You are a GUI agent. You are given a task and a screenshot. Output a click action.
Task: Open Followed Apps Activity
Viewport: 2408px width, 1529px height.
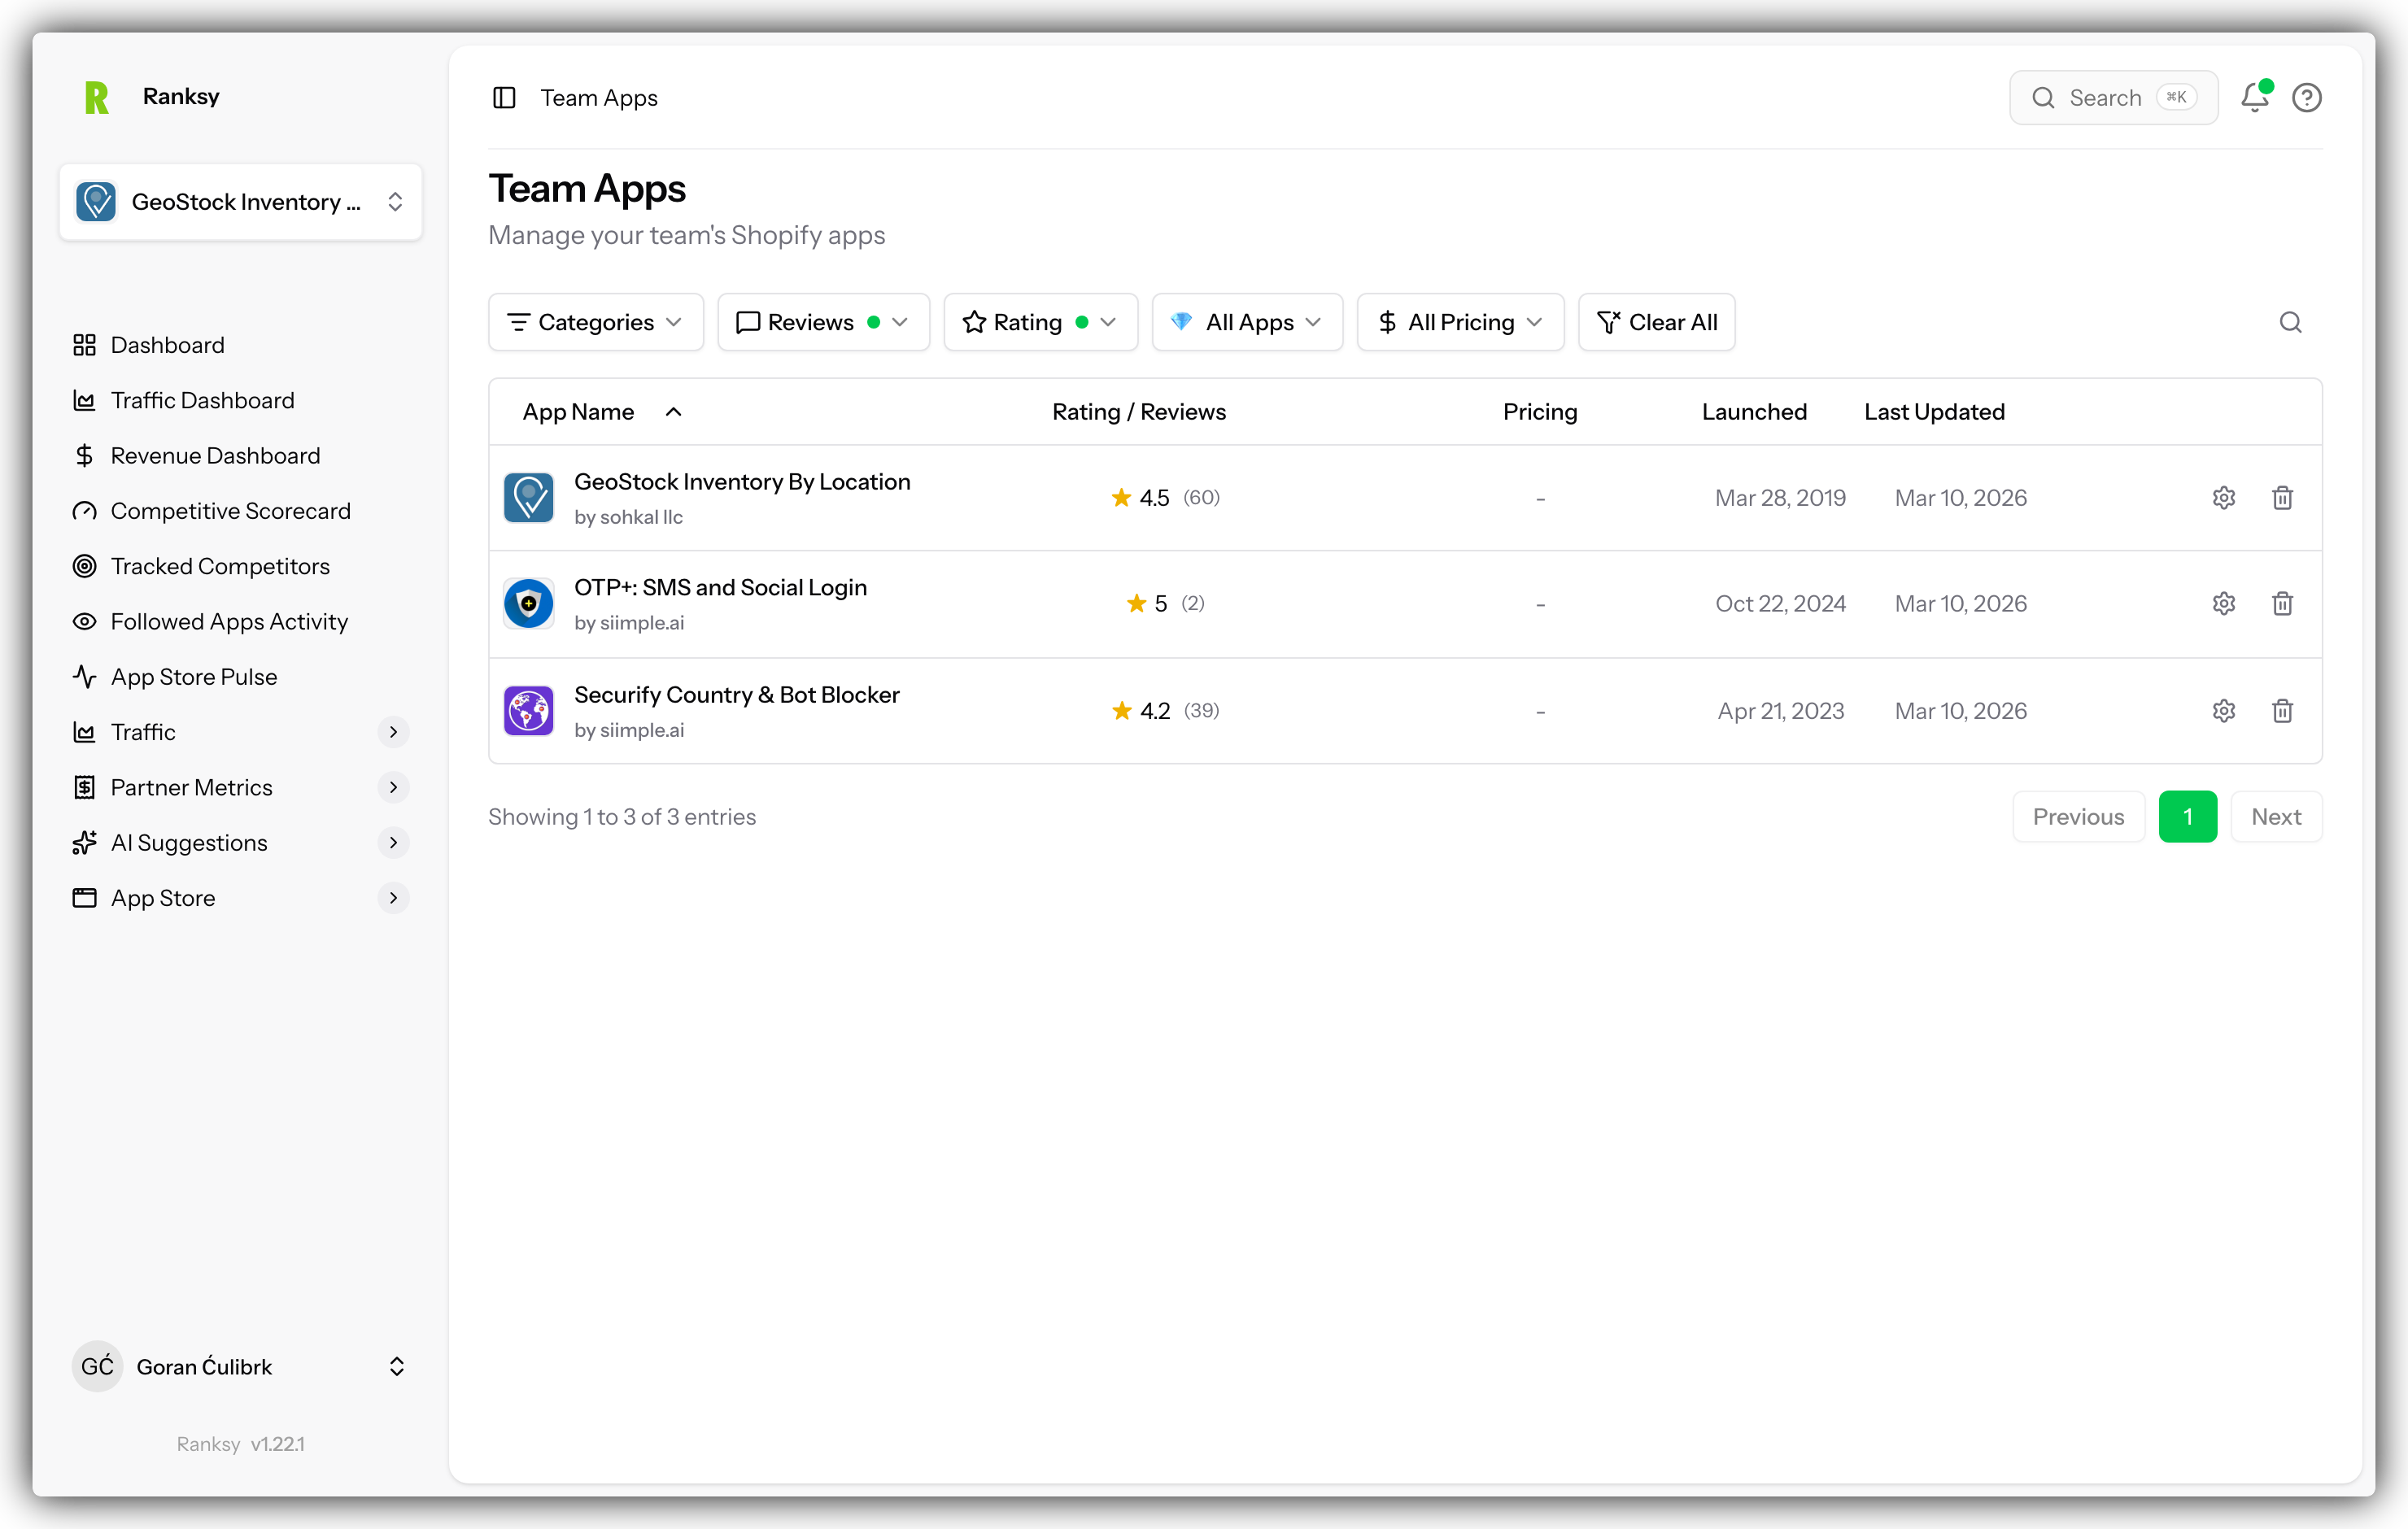[x=240, y=622]
